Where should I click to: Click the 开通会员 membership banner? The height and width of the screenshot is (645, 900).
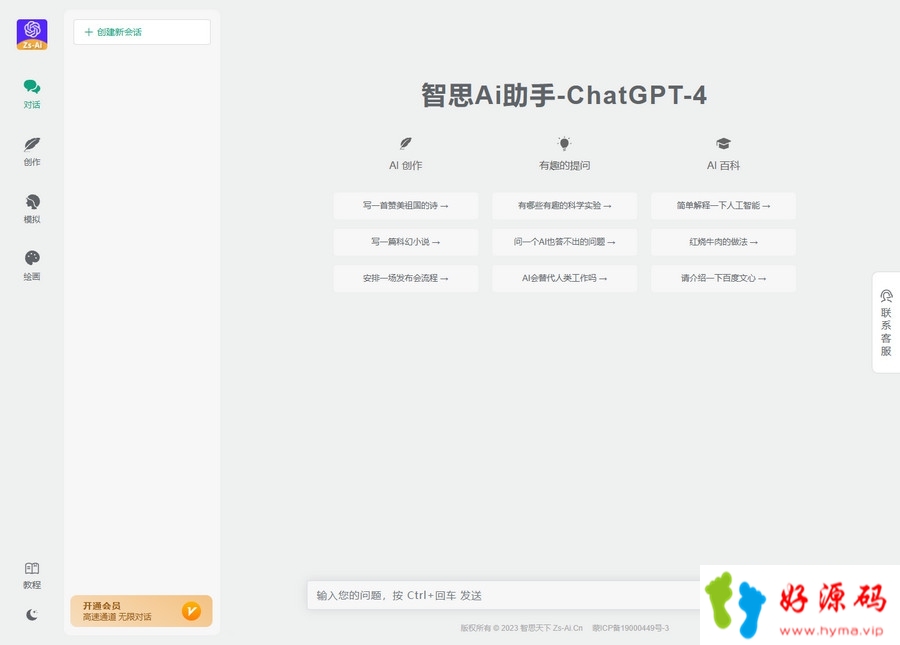[x=141, y=611]
